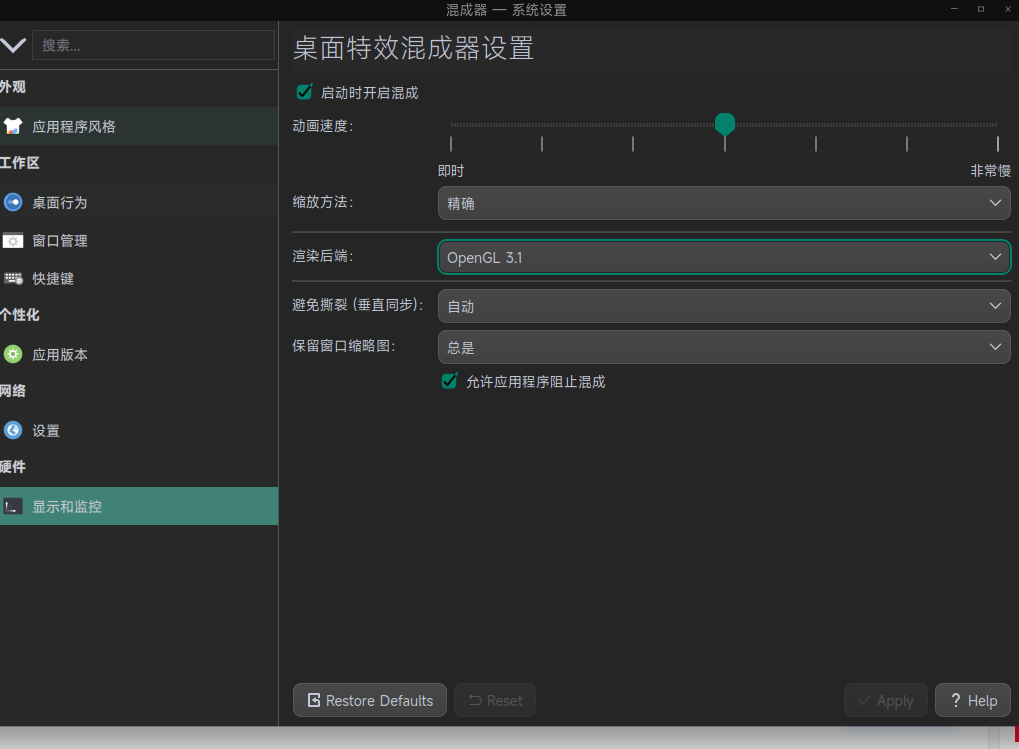The image size is (1019, 749).
Task: Click the green application version icon
Action: click(x=13, y=354)
